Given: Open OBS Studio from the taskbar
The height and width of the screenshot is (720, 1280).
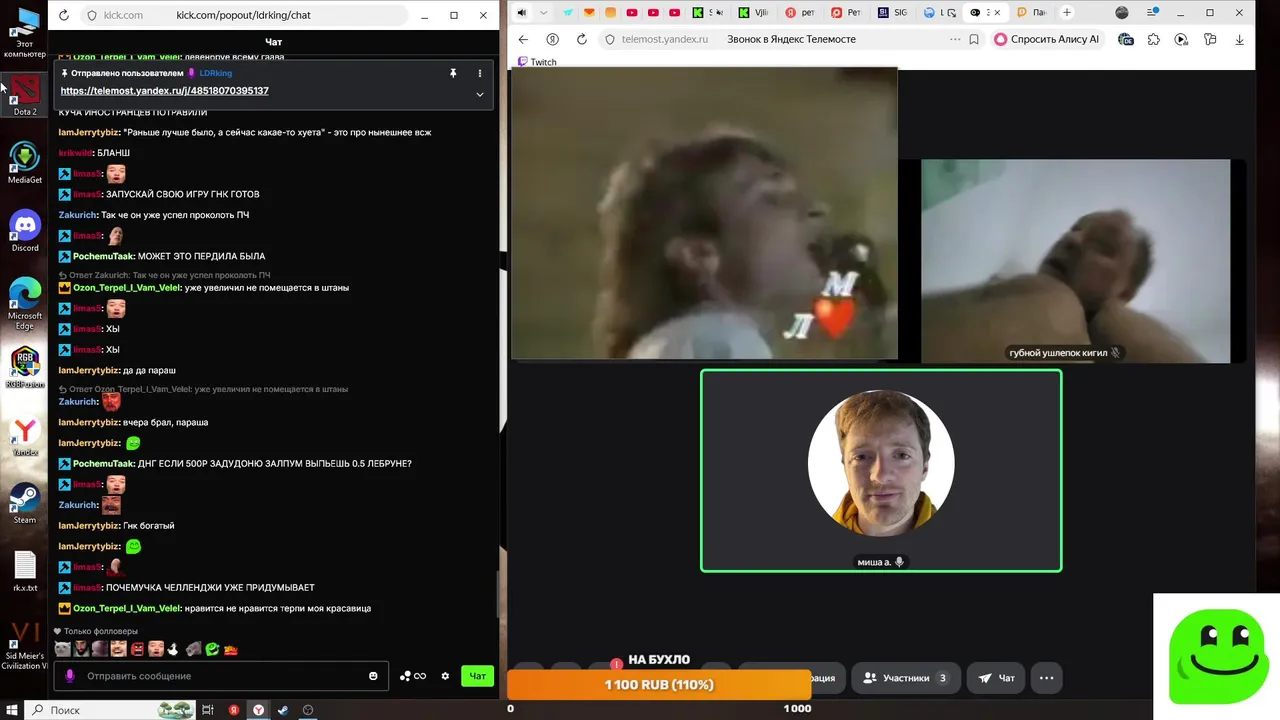Looking at the screenshot, I should pyautogui.click(x=308, y=710).
